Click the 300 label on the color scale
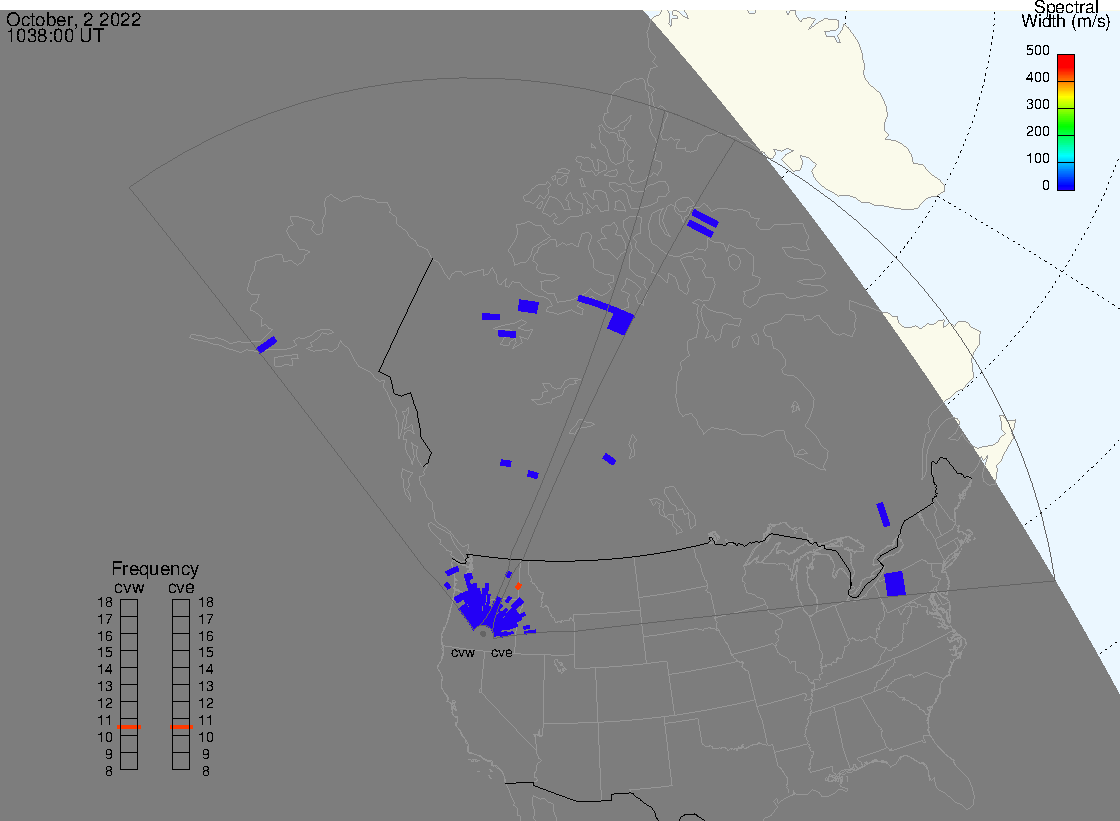The height and width of the screenshot is (821, 1120). pos(1037,104)
